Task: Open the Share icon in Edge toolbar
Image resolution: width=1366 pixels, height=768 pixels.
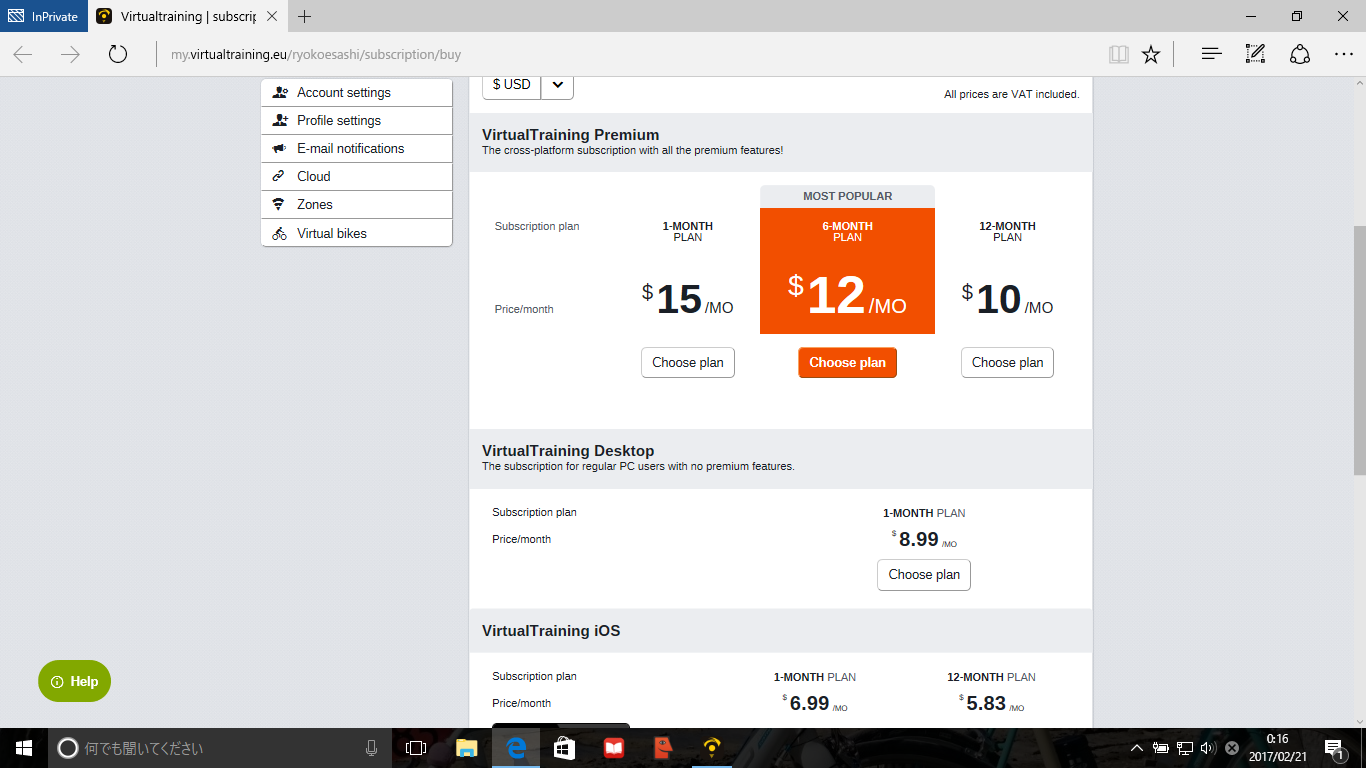Action: [1300, 54]
